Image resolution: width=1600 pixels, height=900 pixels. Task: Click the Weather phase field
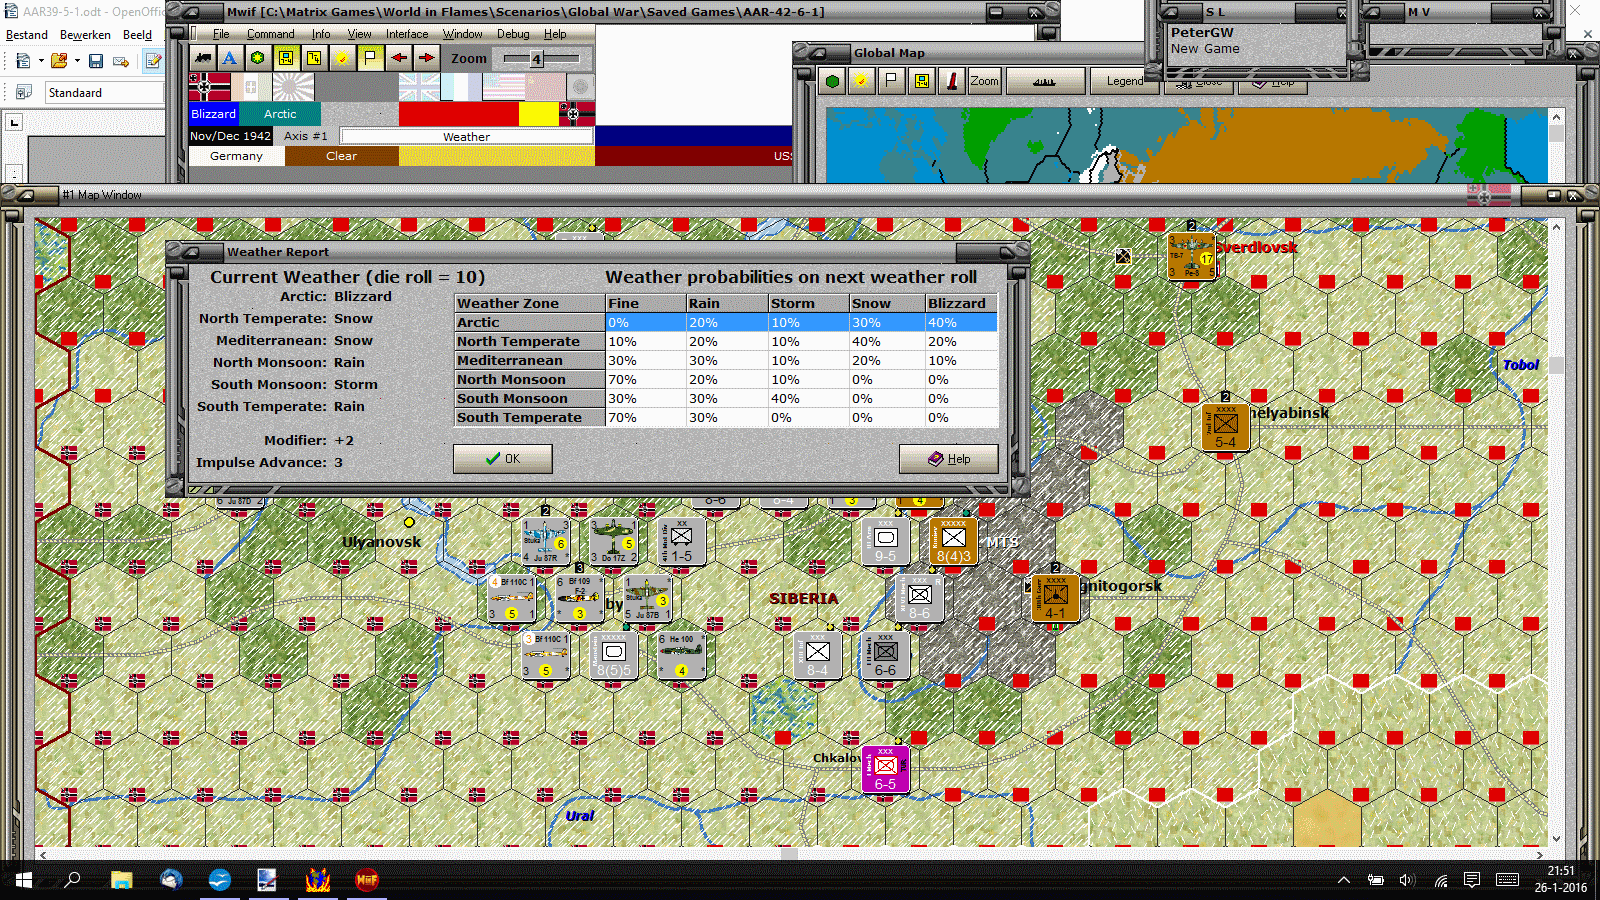pos(466,136)
